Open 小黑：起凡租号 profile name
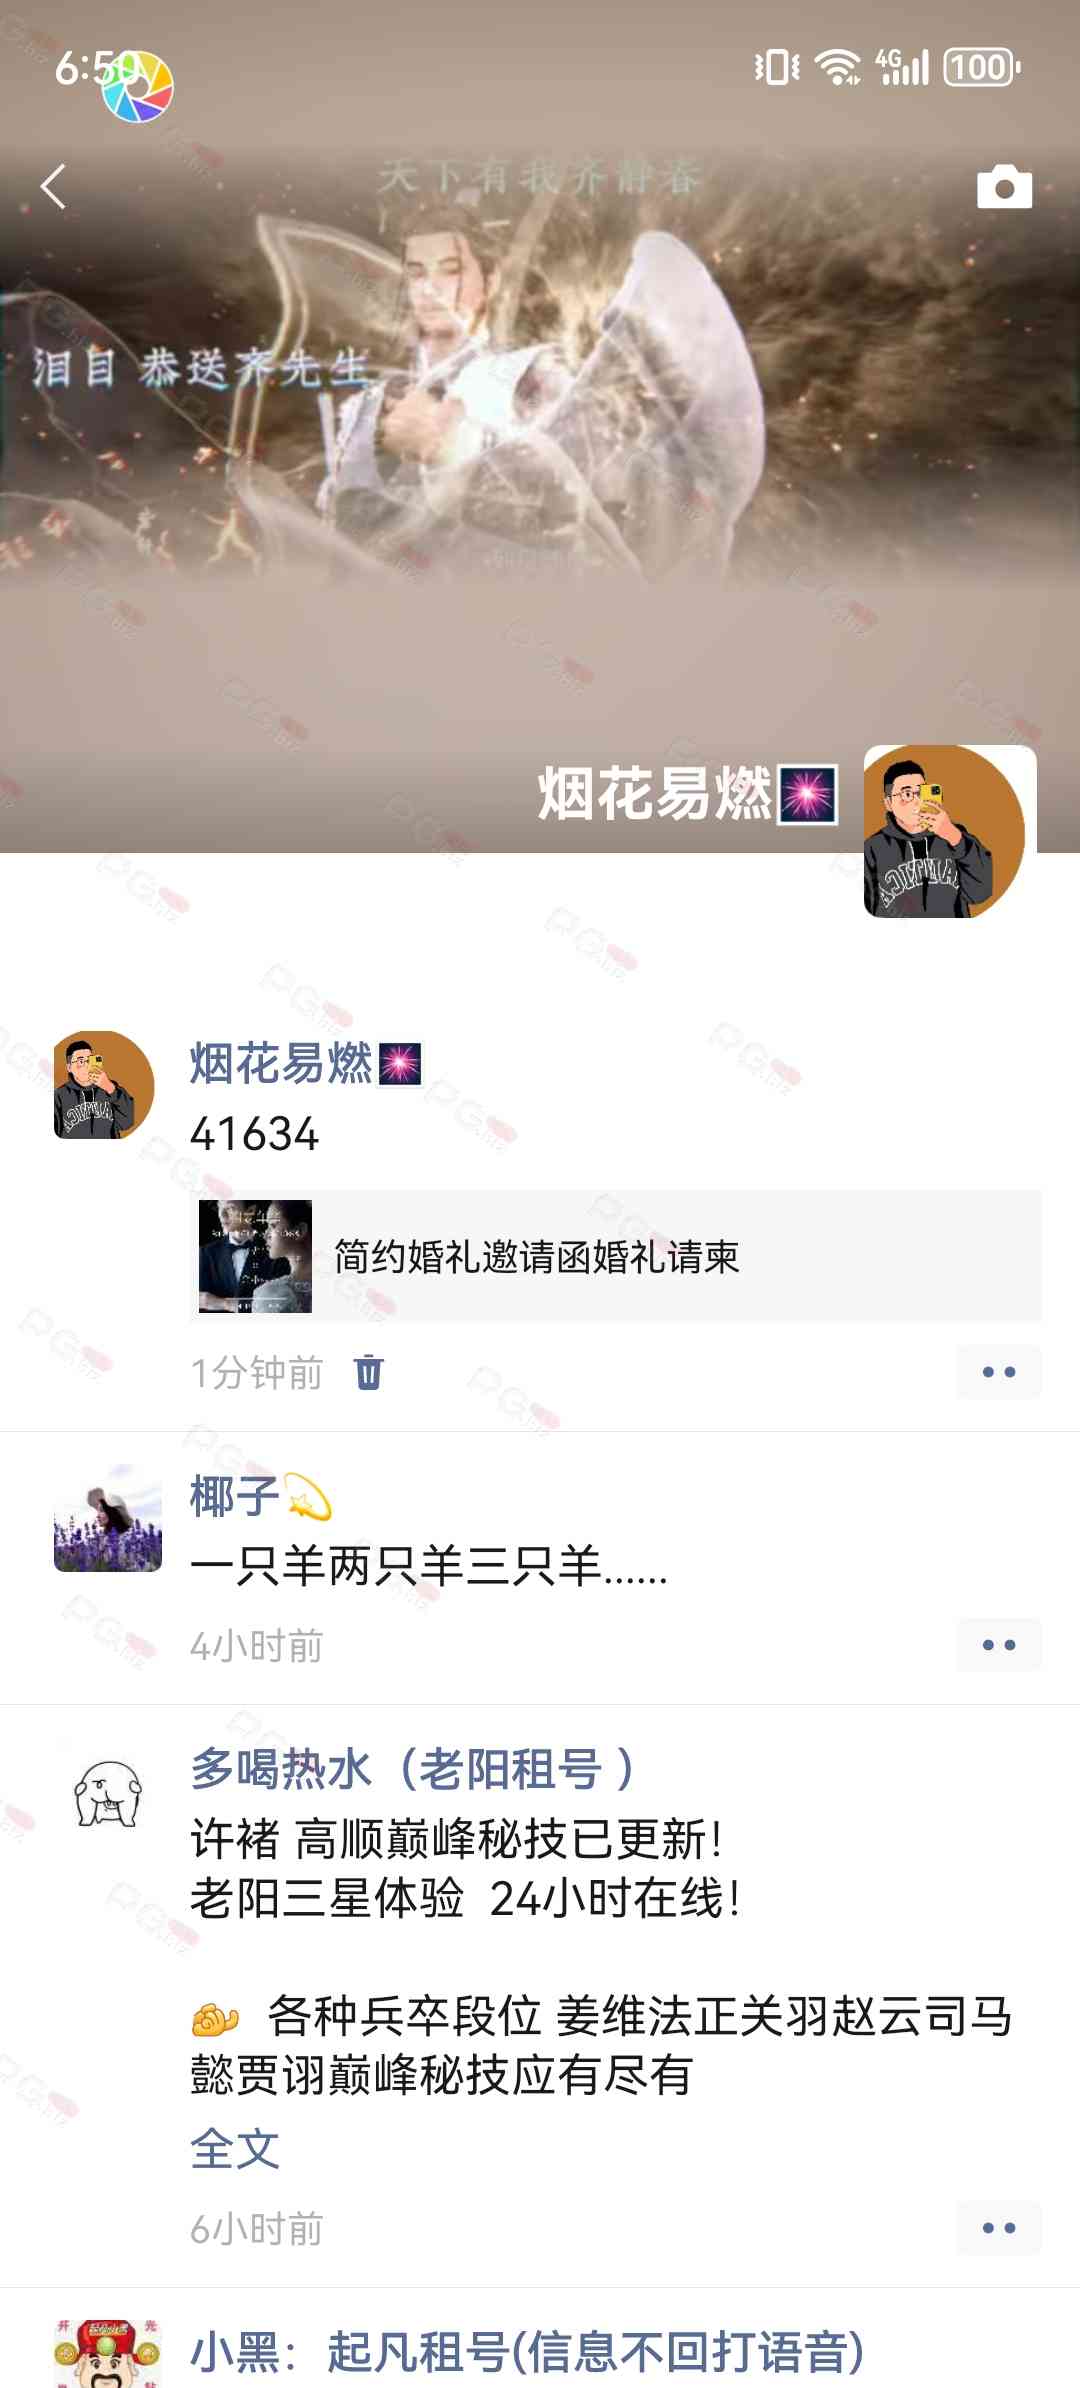This screenshot has height=2388, width=1080. click(x=527, y=2352)
